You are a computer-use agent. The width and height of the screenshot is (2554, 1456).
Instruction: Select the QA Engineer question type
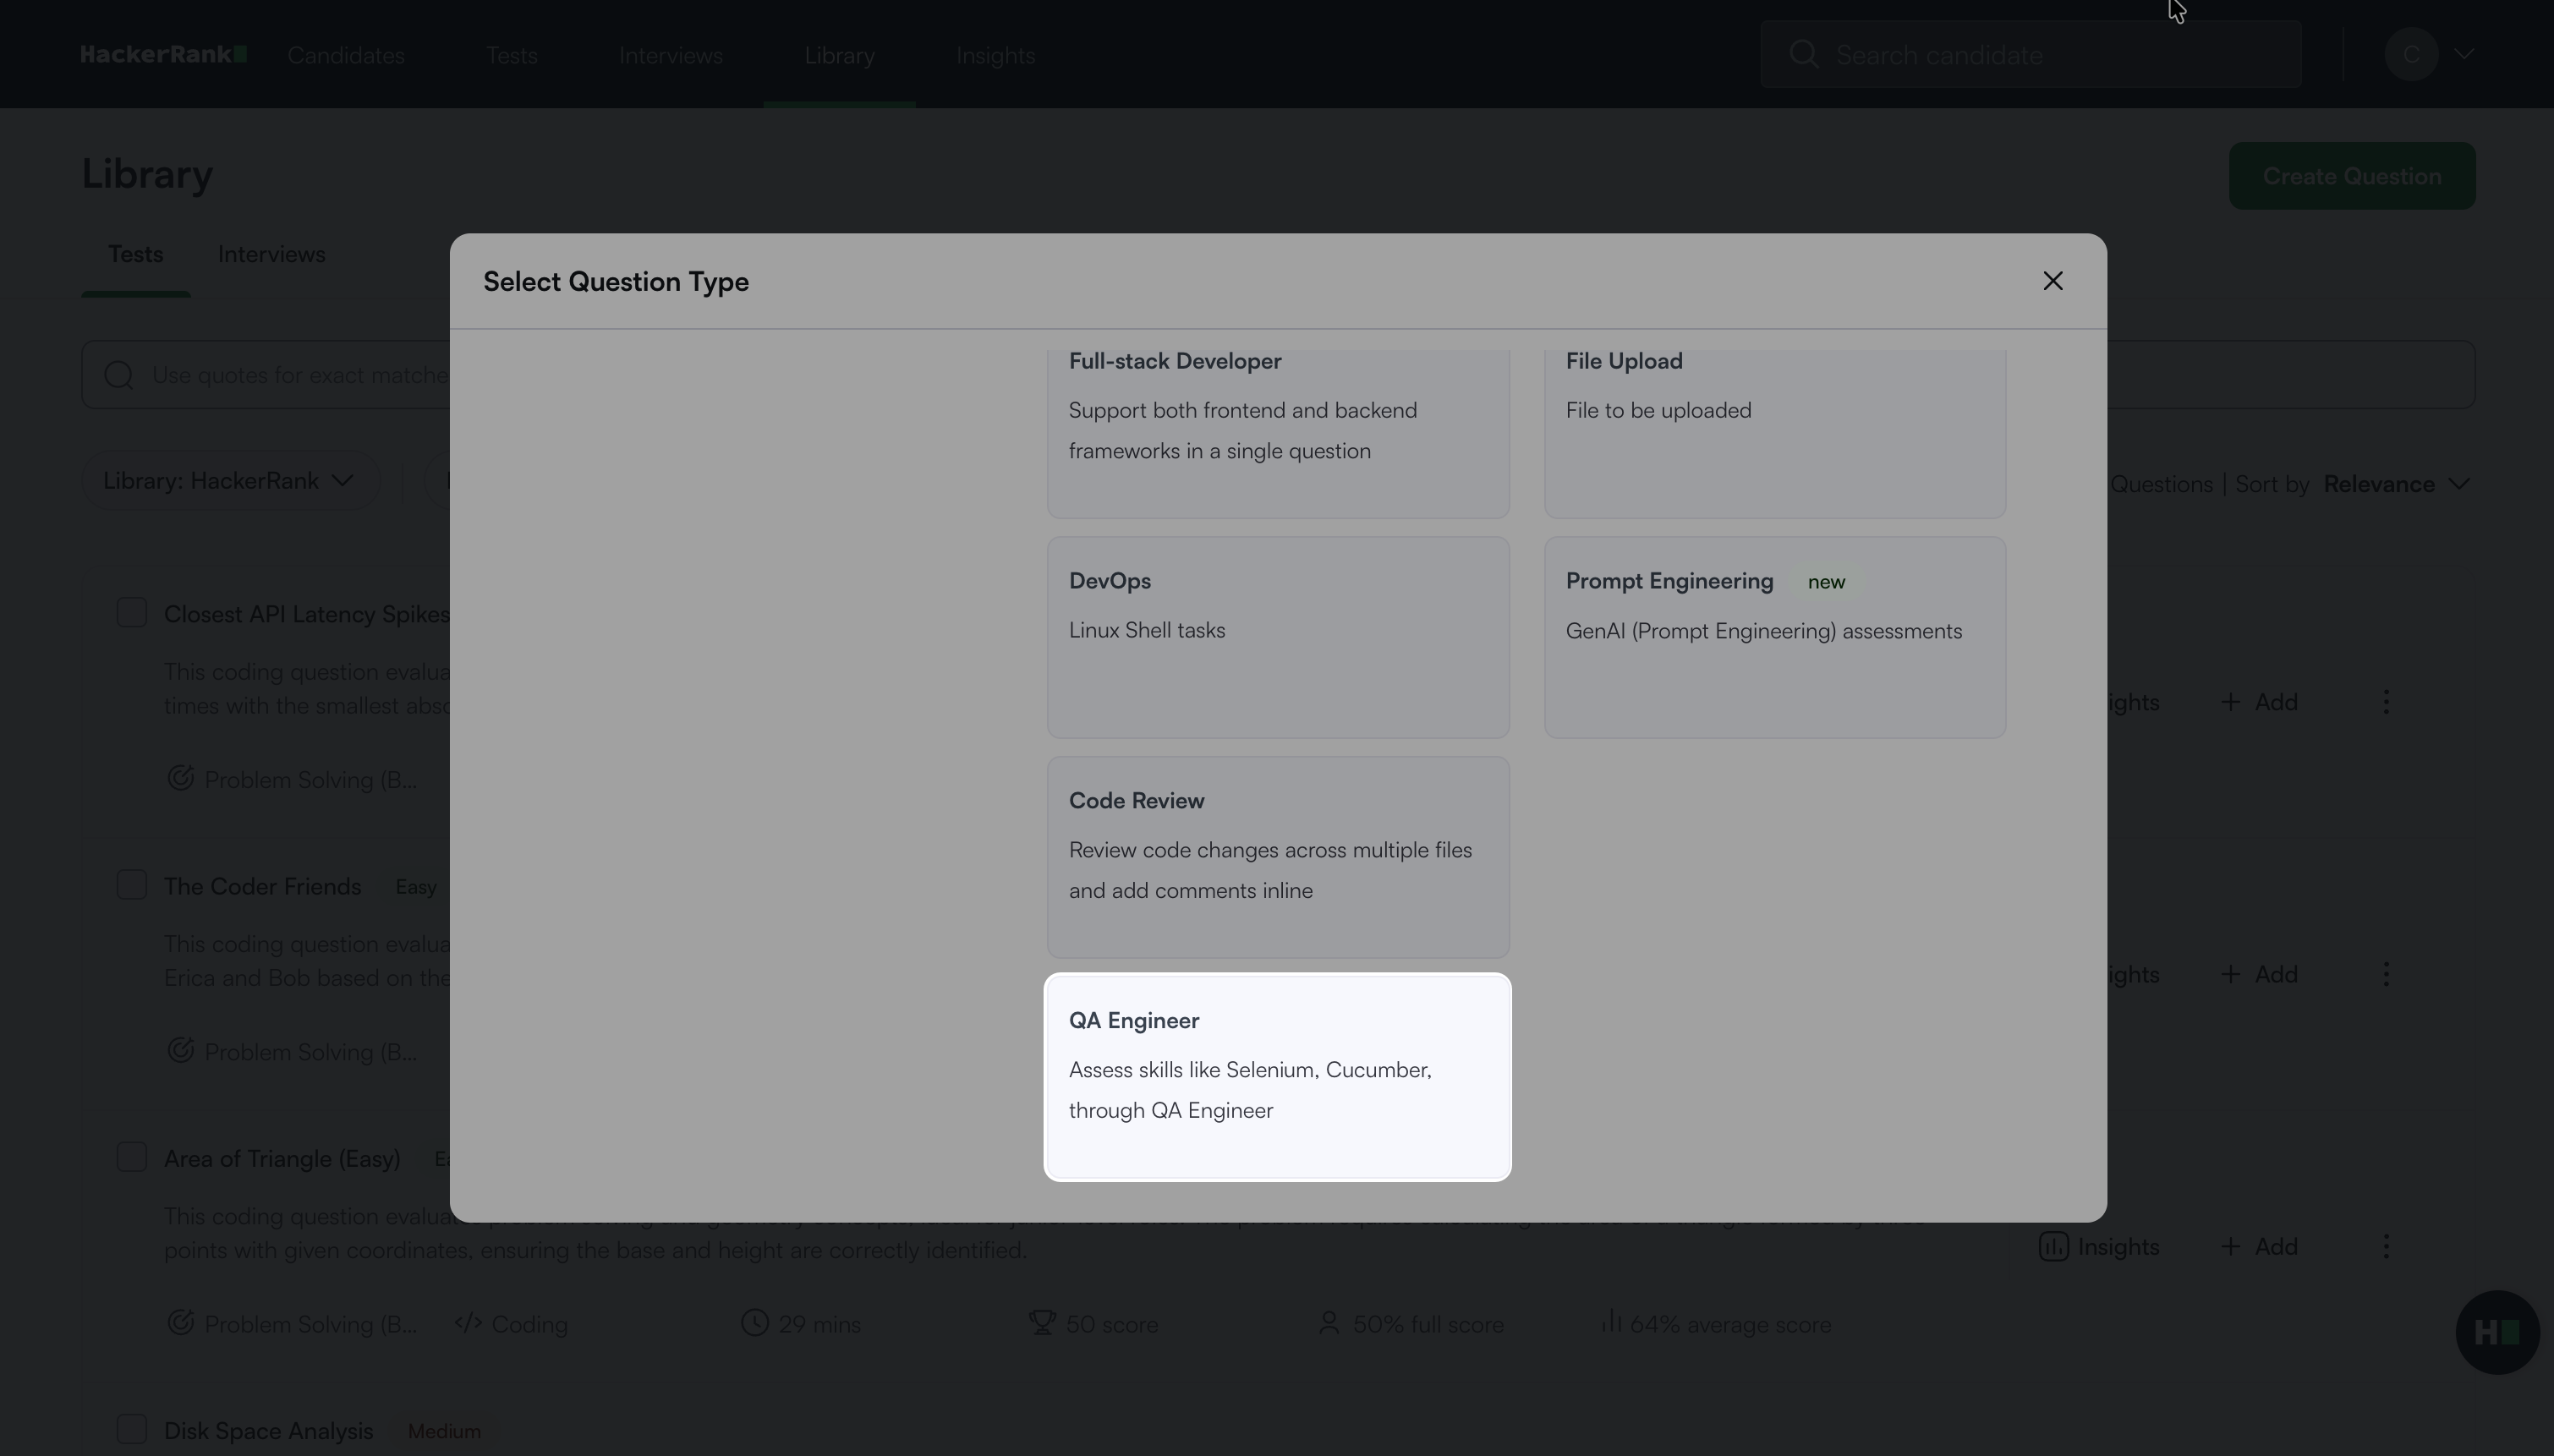1277,1076
